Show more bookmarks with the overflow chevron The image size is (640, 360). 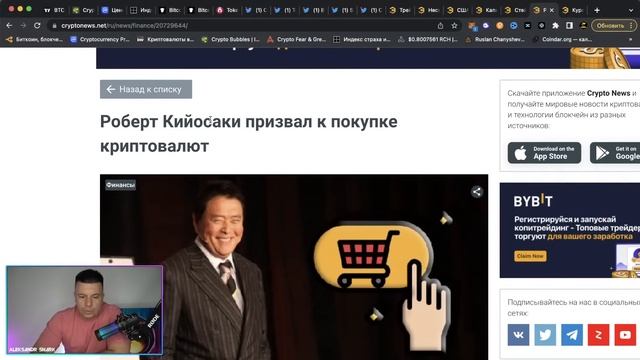click(x=631, y=39)
